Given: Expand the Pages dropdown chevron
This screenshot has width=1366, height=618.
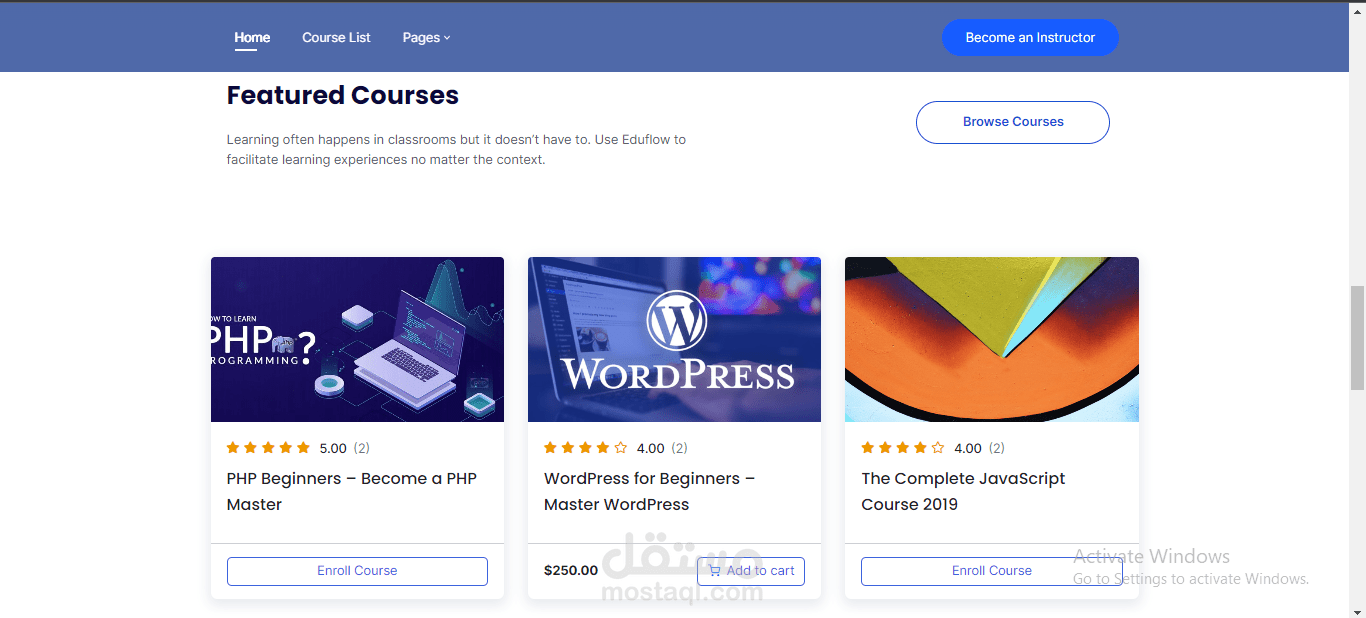Looking at the screenshot, I should coord(447,38).
